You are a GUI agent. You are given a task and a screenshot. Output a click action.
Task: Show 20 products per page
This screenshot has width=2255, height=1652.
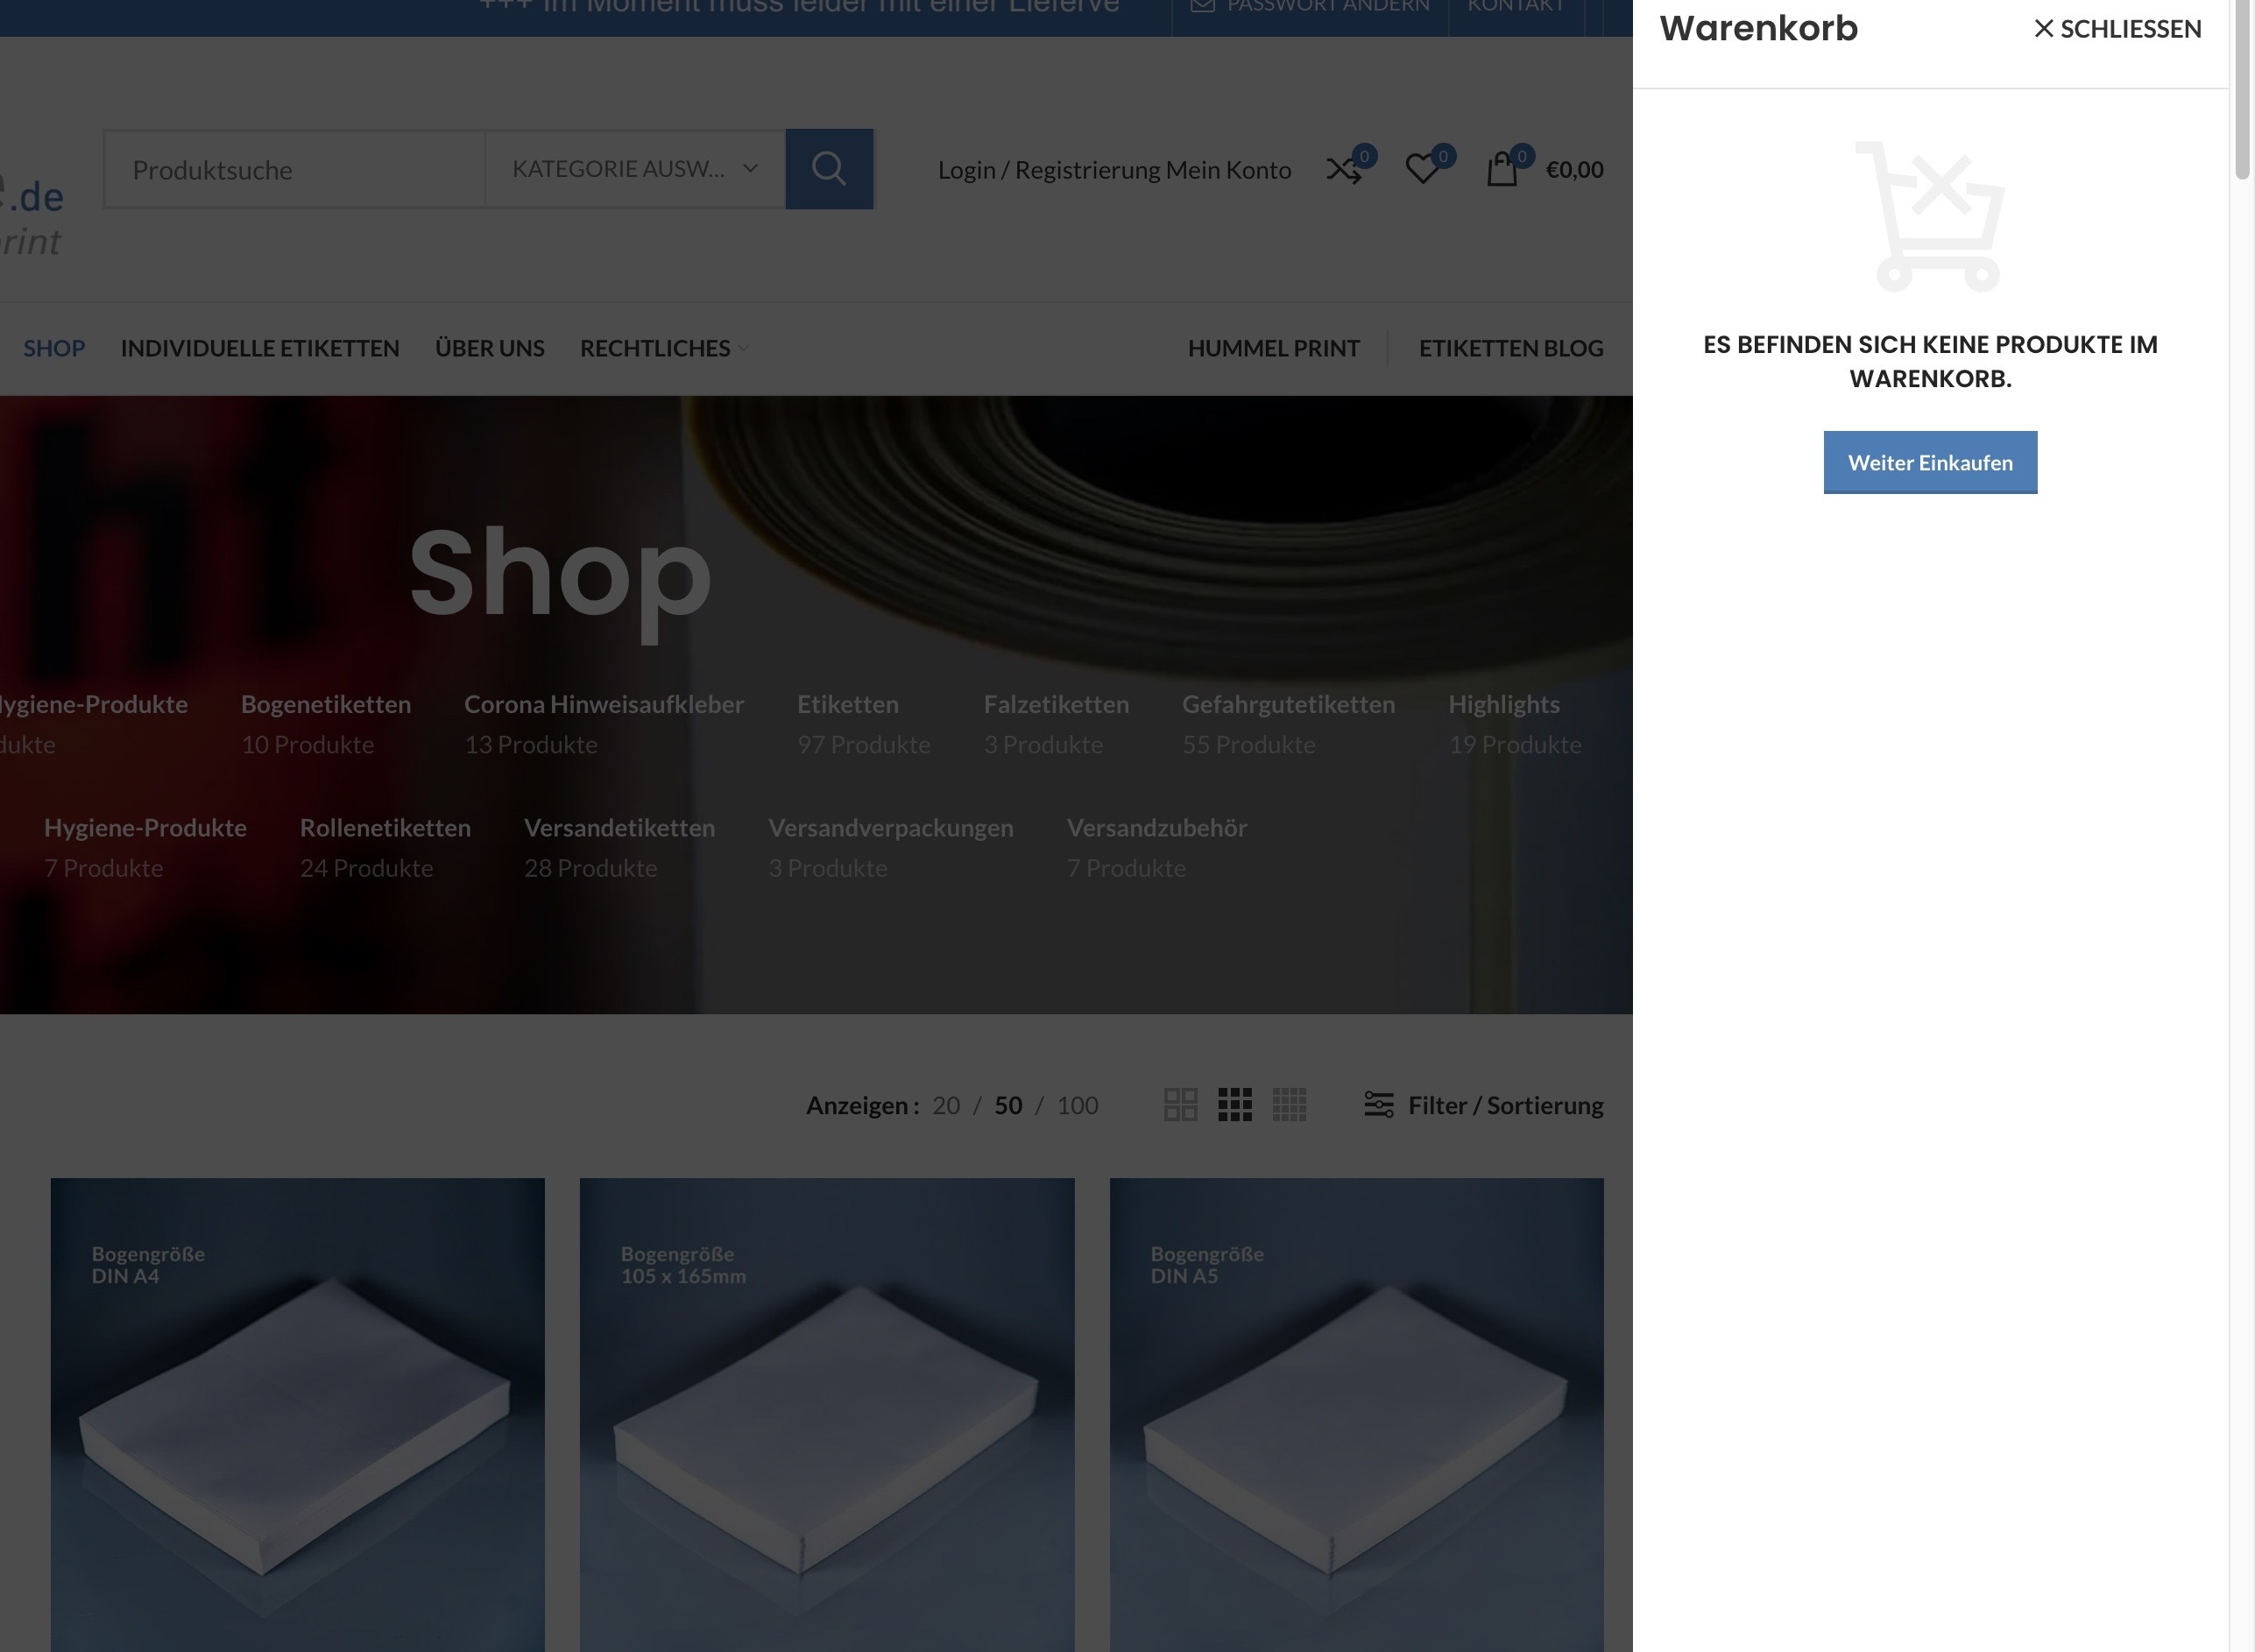coord(946,1105)
